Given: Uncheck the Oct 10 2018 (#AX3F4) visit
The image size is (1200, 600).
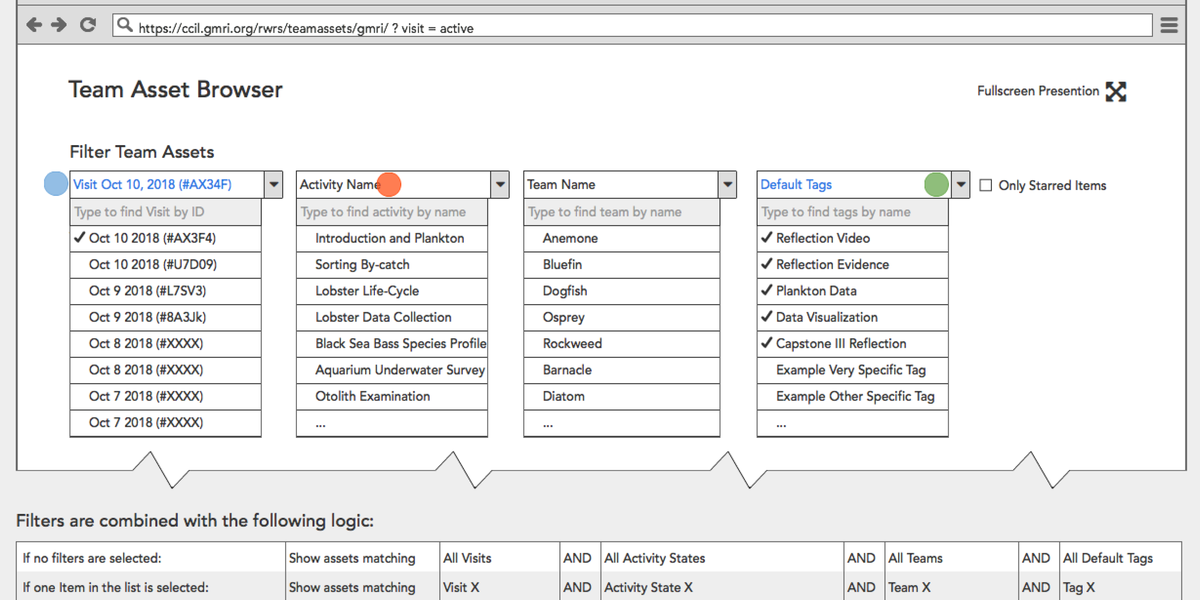Looking at the screenshot, I should point(165,238).
